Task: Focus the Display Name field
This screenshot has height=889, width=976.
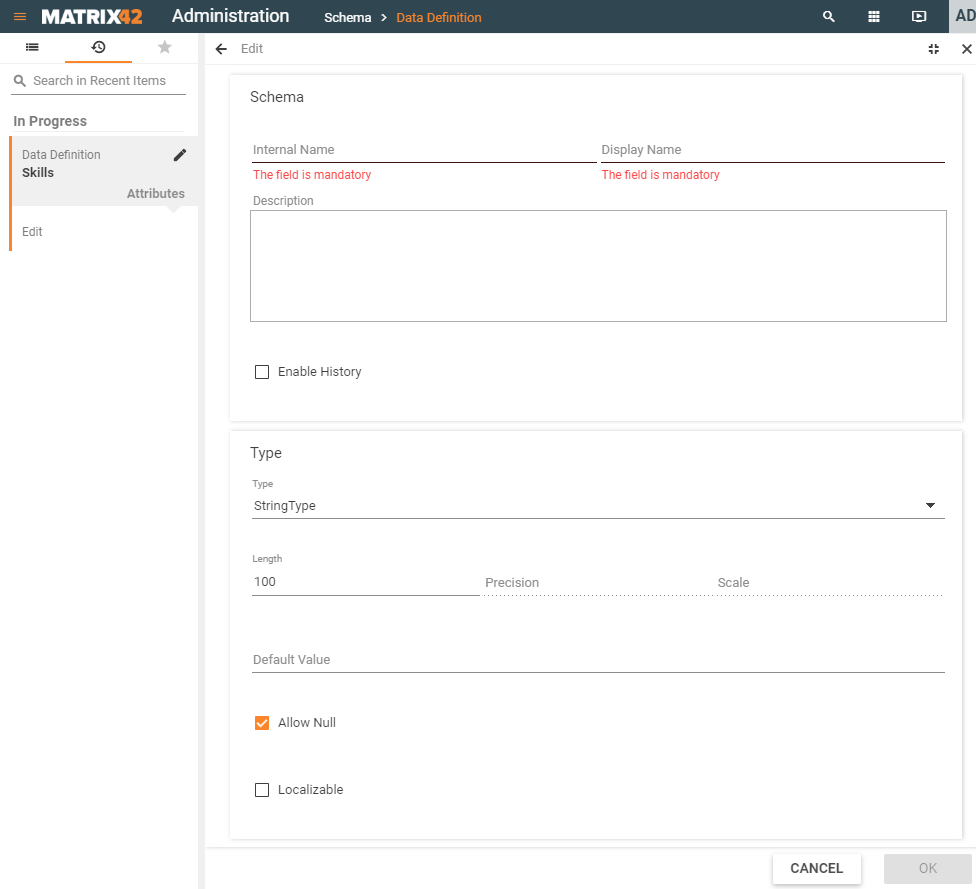Action: click(x=771, y=150)
